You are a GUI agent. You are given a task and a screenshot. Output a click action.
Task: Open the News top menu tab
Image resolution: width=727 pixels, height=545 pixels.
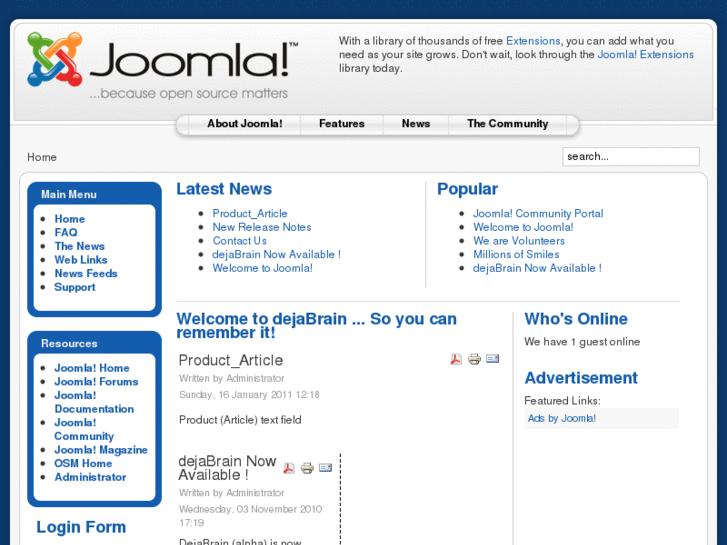tap(416, 124)
